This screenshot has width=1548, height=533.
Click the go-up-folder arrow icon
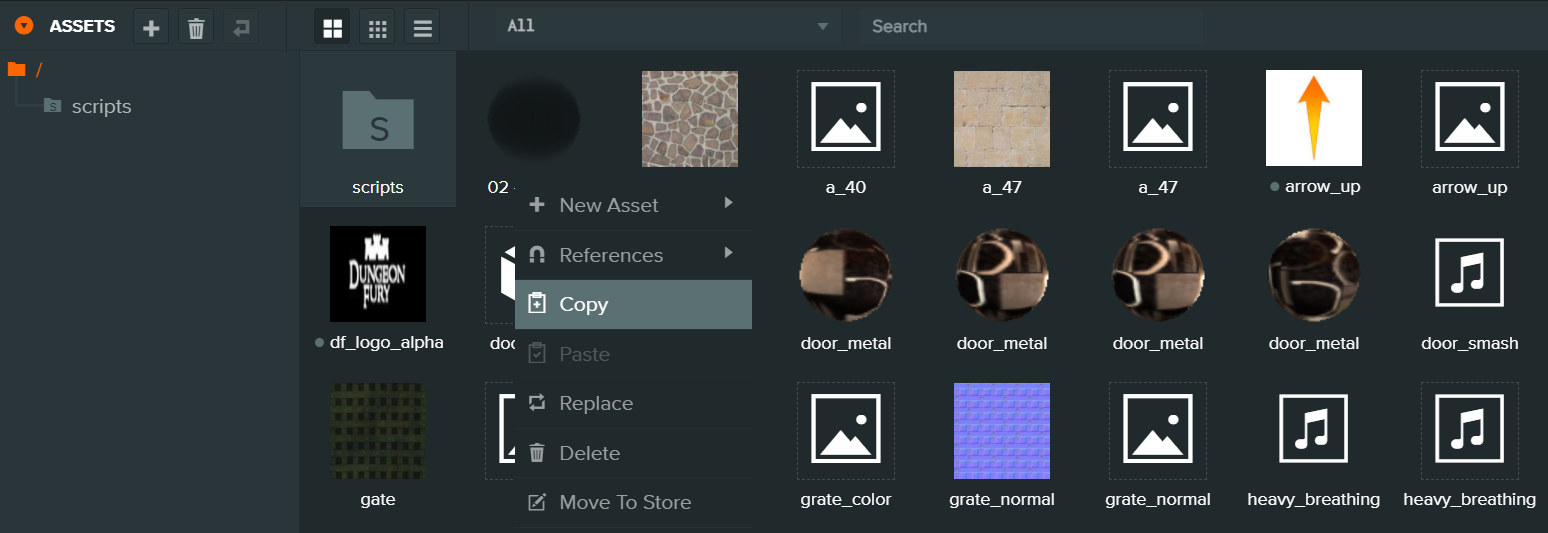pyautogui.click(x=241, y=27)
